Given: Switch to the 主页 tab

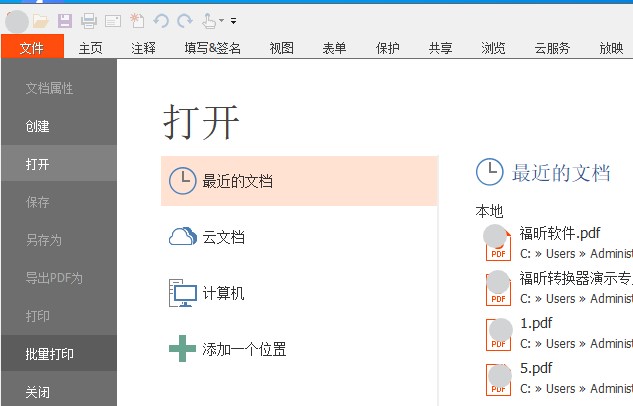Looking at the screenshot, I should pyautogui.click(x=90, y=48).
